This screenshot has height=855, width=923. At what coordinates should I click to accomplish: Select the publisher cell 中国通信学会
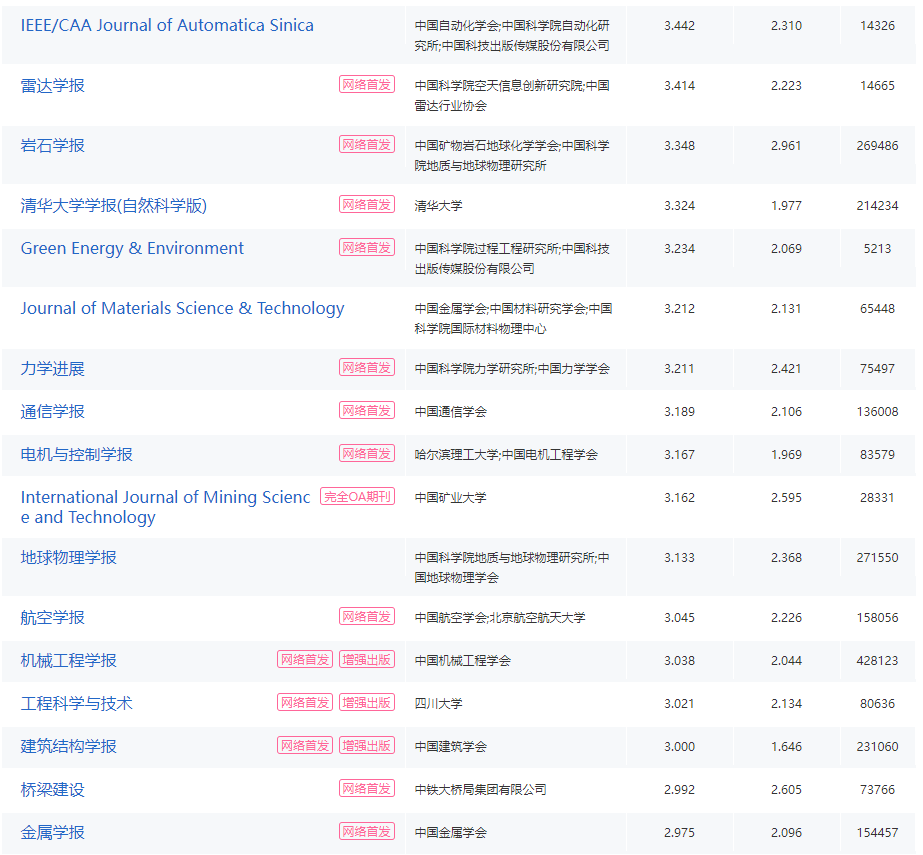(451, 412)
